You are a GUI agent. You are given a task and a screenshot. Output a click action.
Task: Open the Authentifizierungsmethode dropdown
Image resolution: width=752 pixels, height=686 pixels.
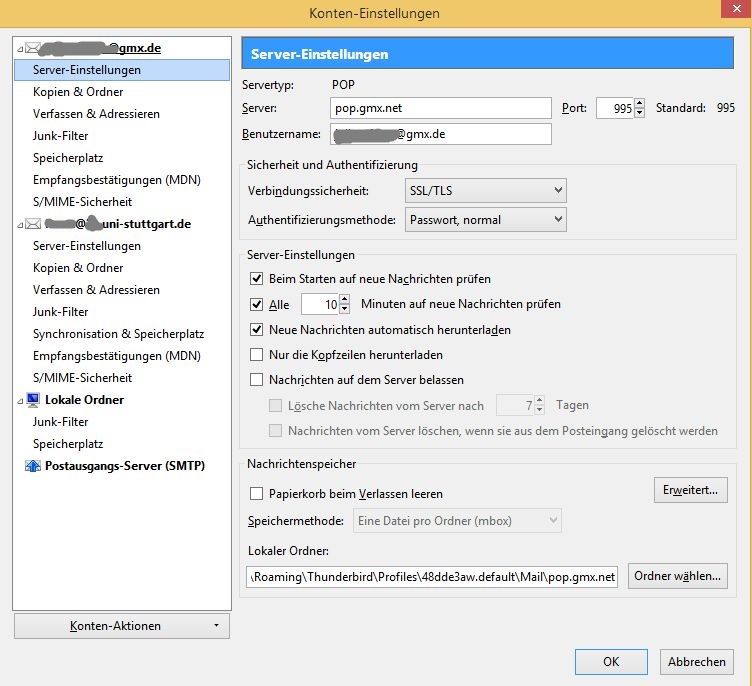click(x=485, y=220)
